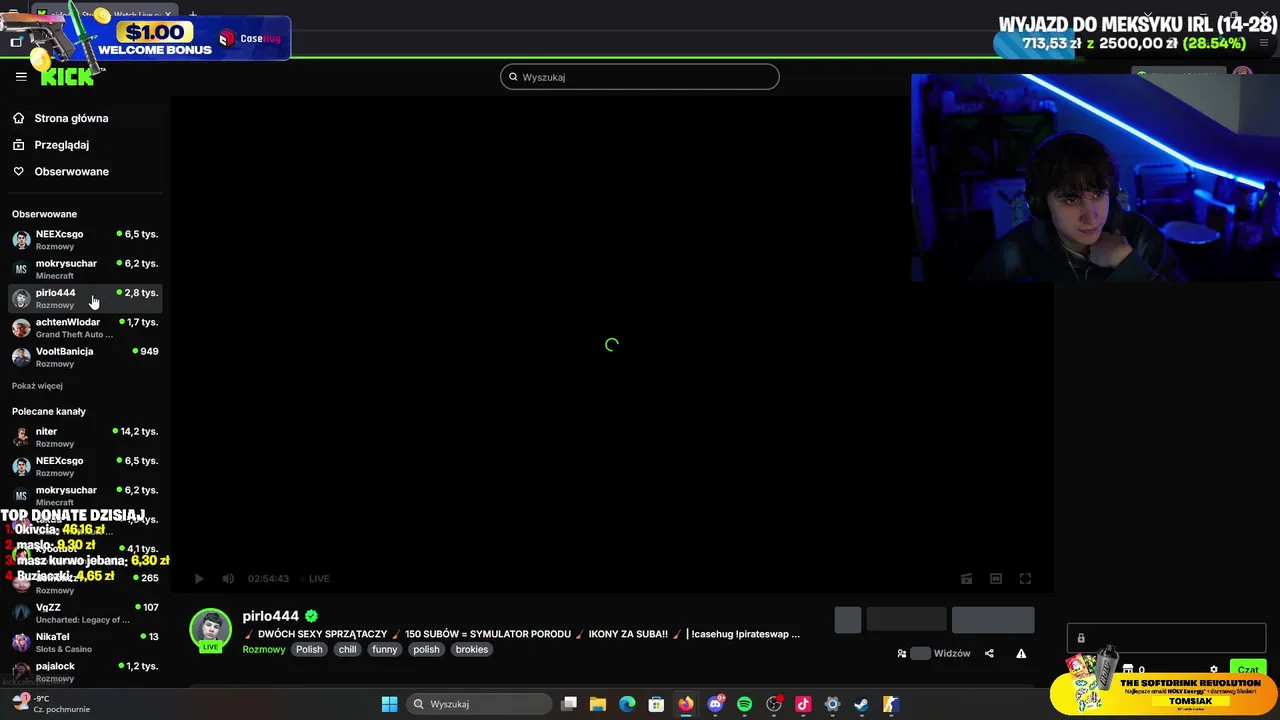The width and height of the screenshot is (1280, 720).
Task: Click the LIVE indicator in player bar
Action: click(x=315, y=579)
